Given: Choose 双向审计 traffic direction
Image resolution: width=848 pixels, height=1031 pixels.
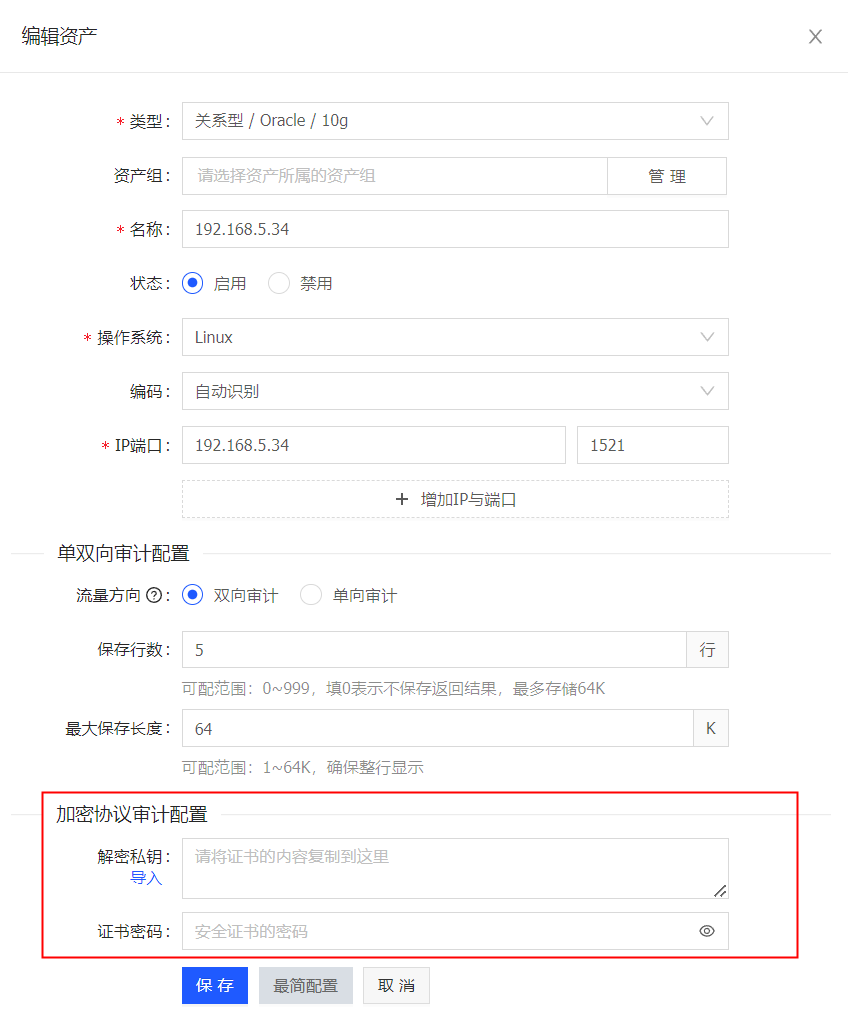Looking at the screenshot, I should 193,595.
